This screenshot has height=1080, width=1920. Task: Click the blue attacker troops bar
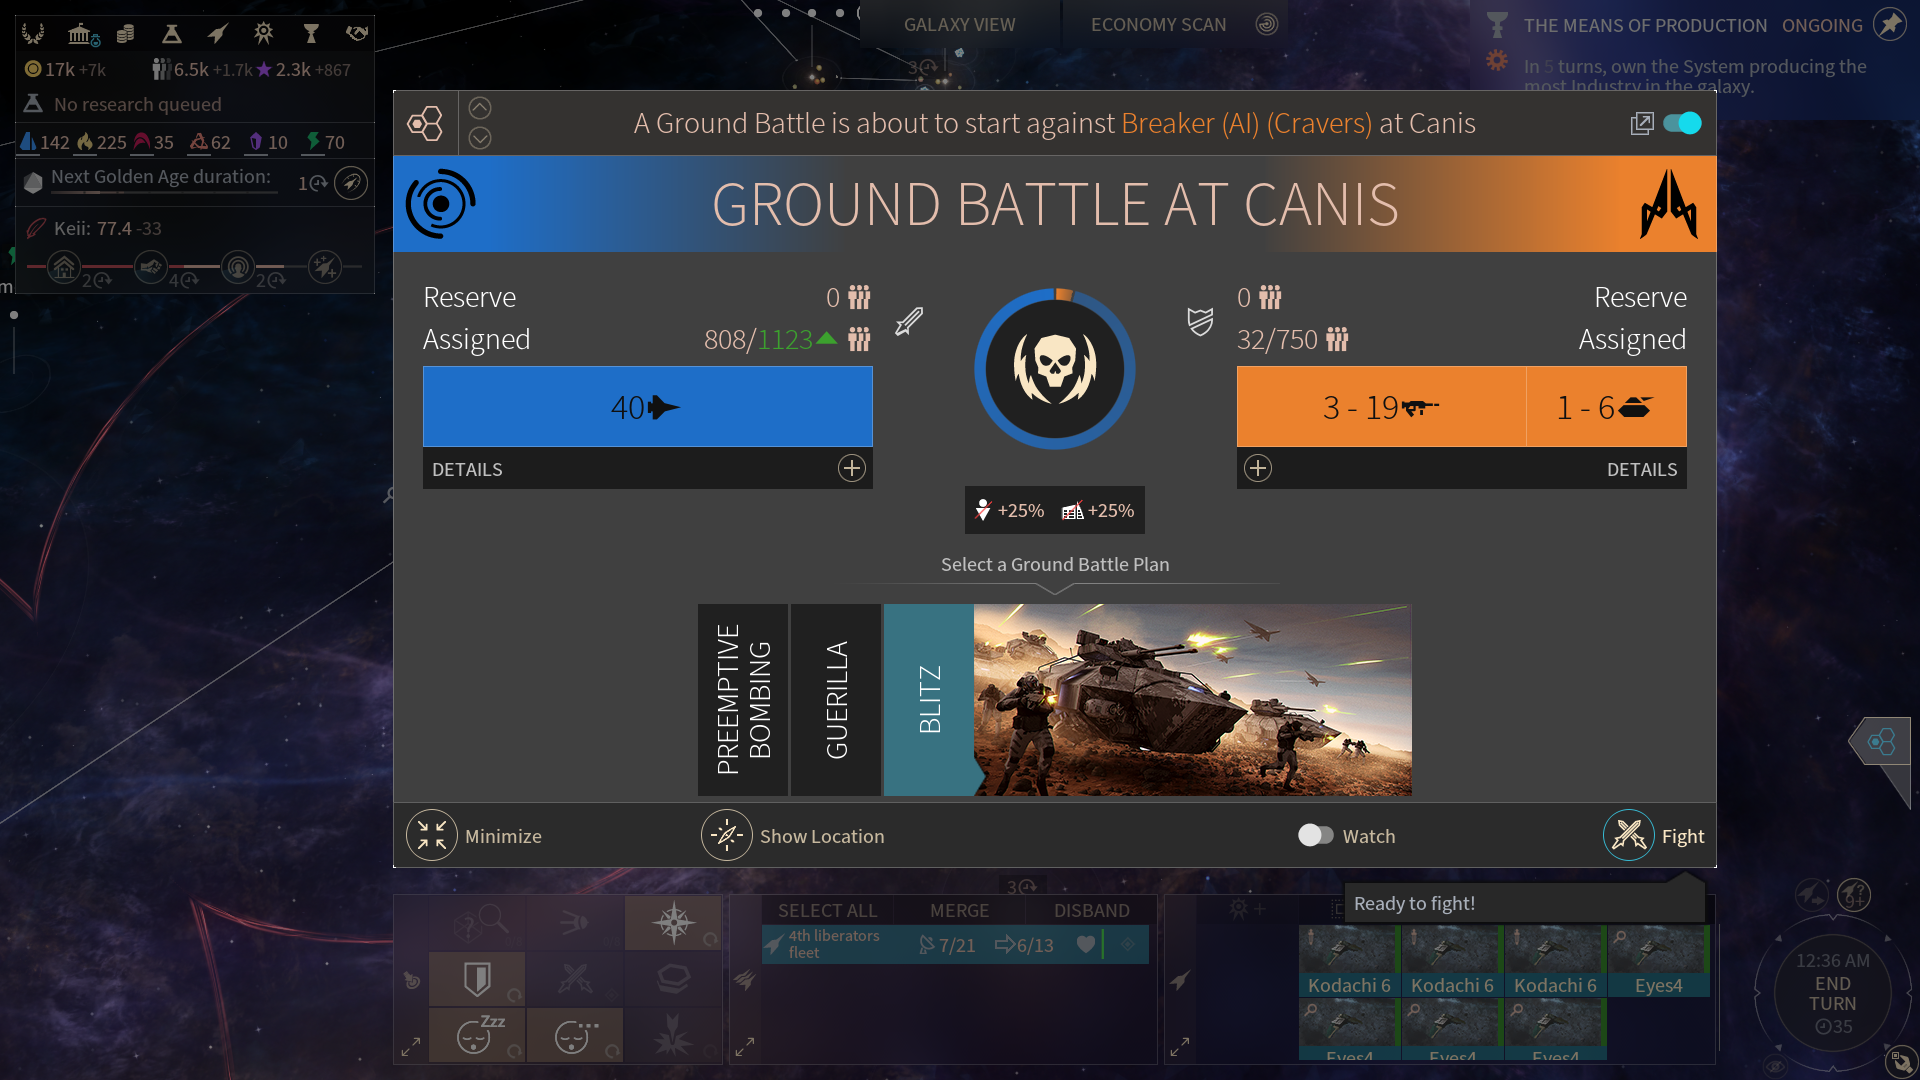pos(647,406)
